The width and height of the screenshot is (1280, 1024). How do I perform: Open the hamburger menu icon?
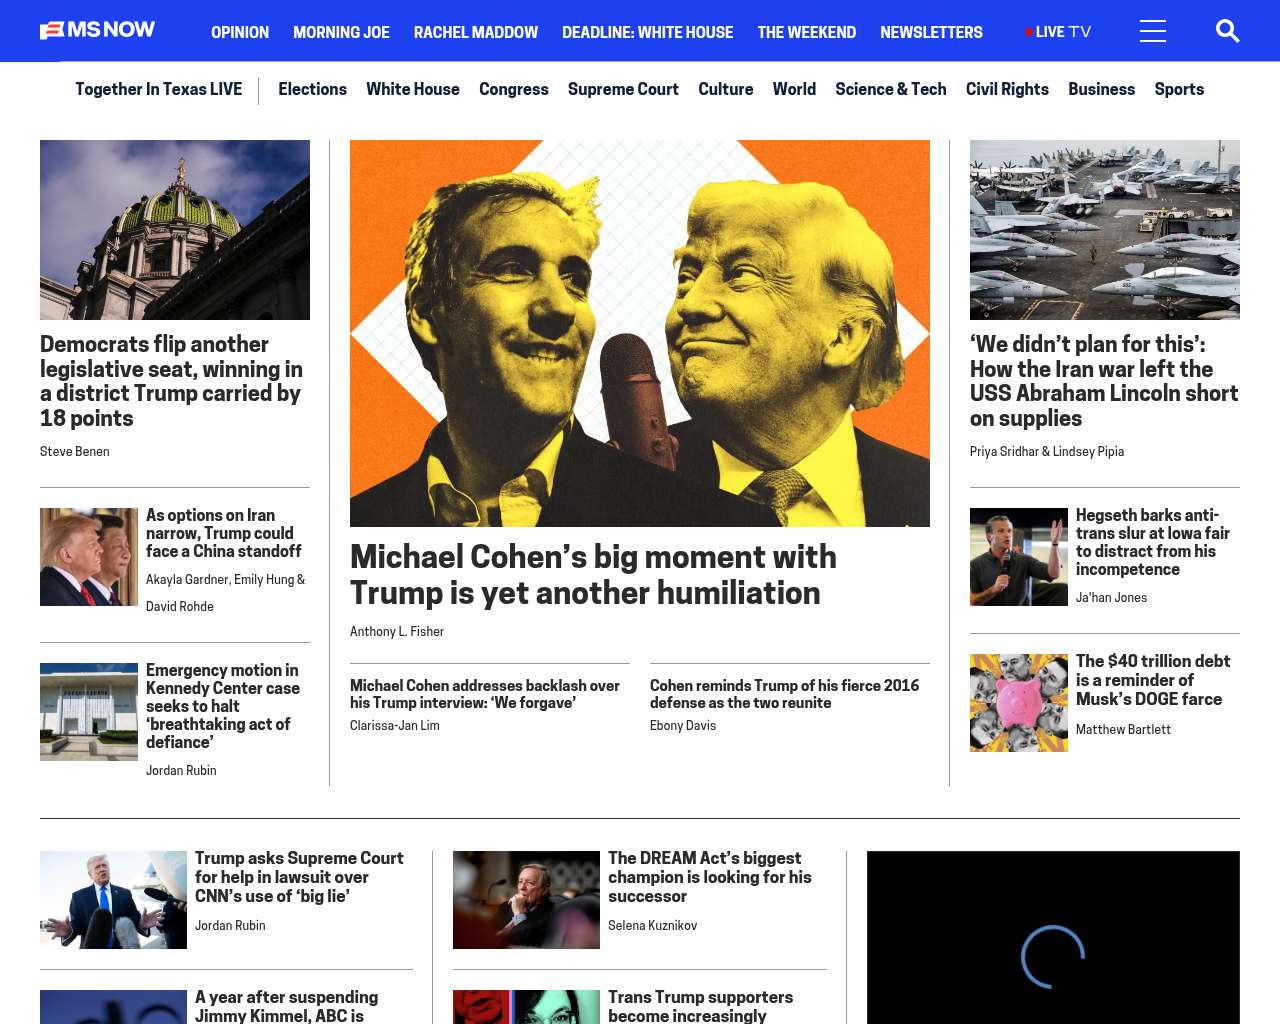point(1153,31)
